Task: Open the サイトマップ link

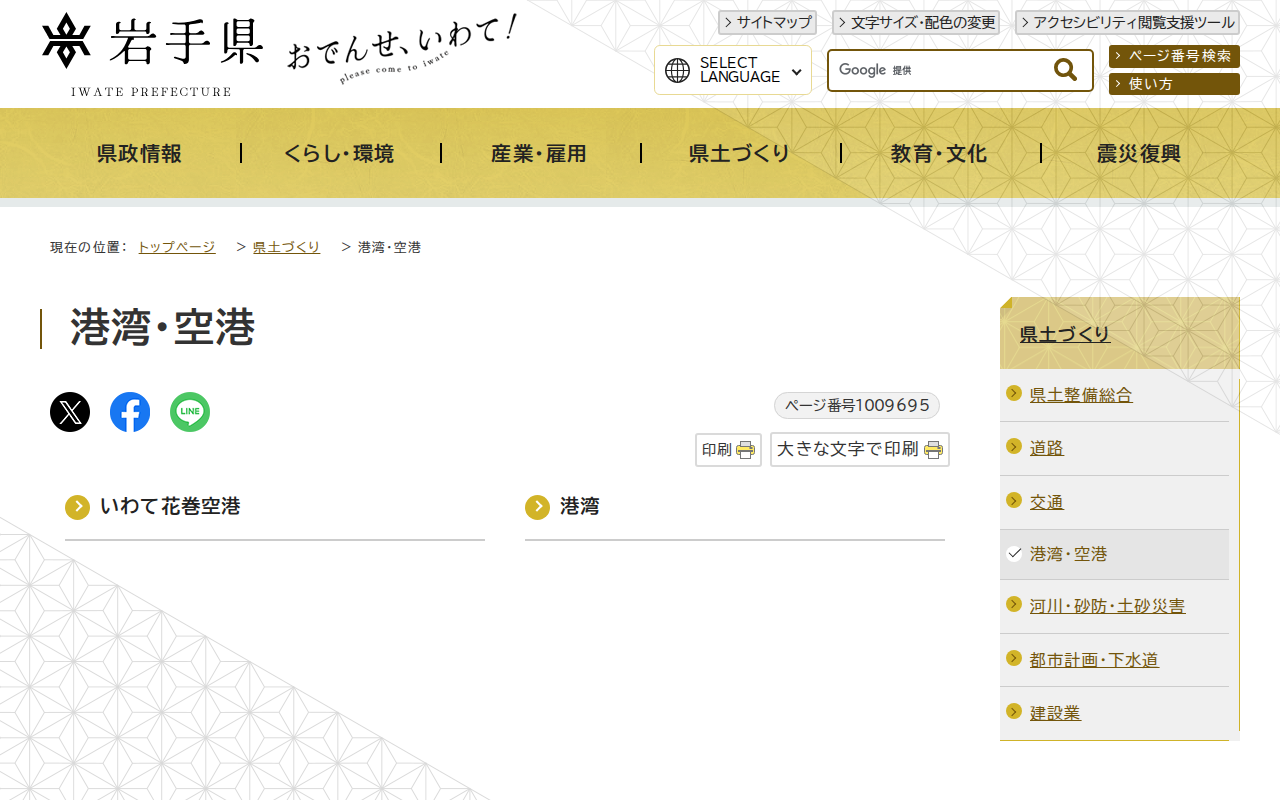Action: [x=767, y=23]
